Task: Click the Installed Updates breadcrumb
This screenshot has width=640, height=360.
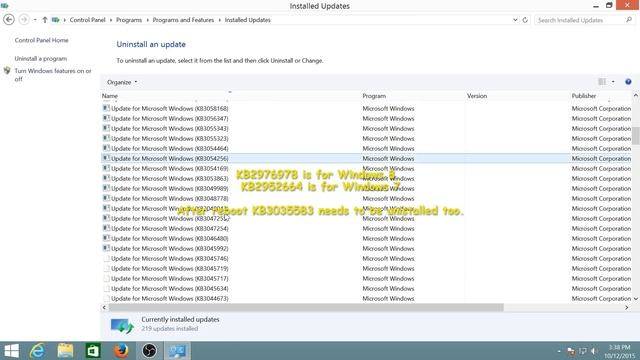Action: pyautogui.click(x=247, y=20)
